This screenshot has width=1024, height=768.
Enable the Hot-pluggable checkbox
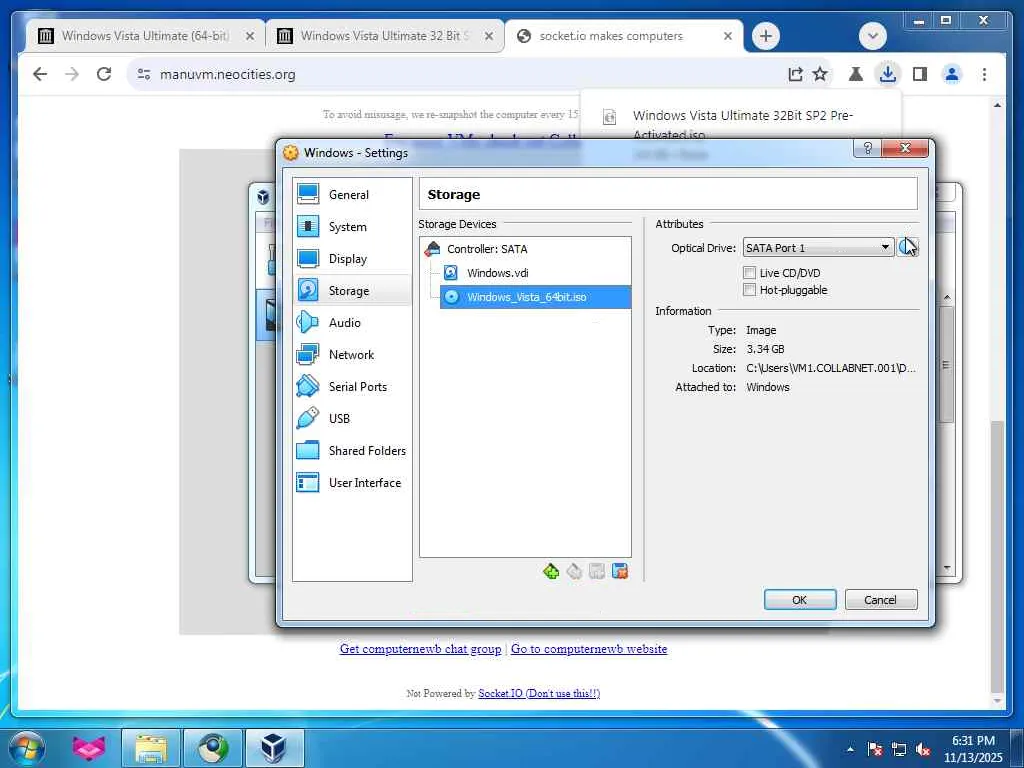tap(749, 290)
